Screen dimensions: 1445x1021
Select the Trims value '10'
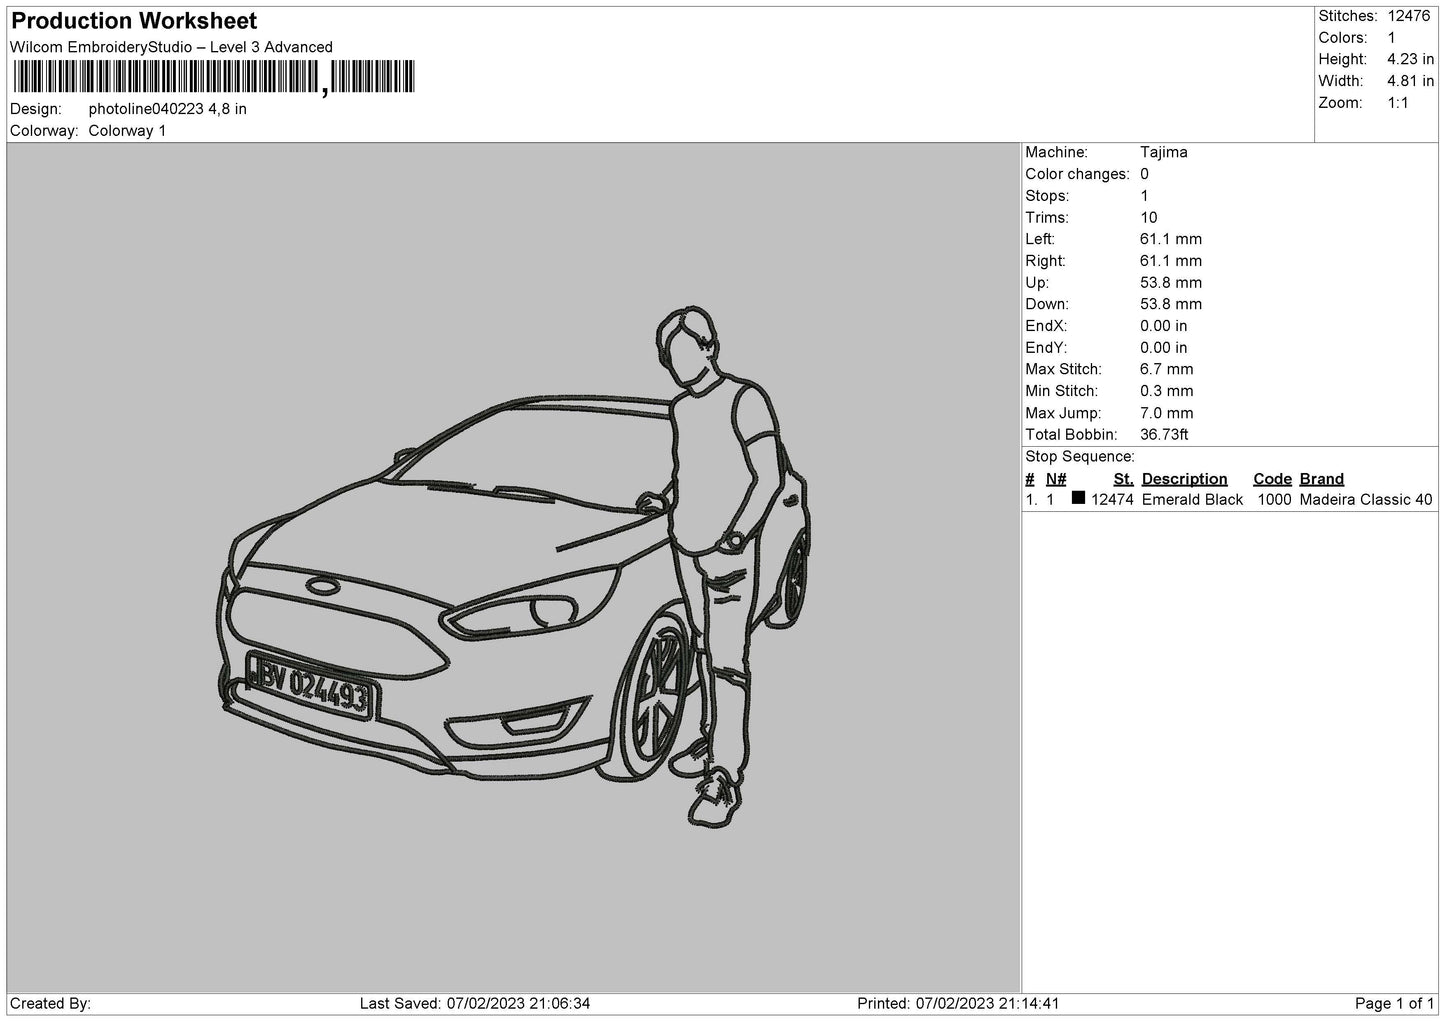1149,218
